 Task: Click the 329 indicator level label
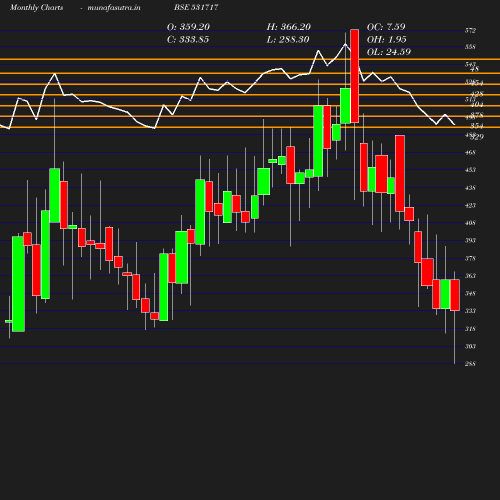[x=477, y=137]
